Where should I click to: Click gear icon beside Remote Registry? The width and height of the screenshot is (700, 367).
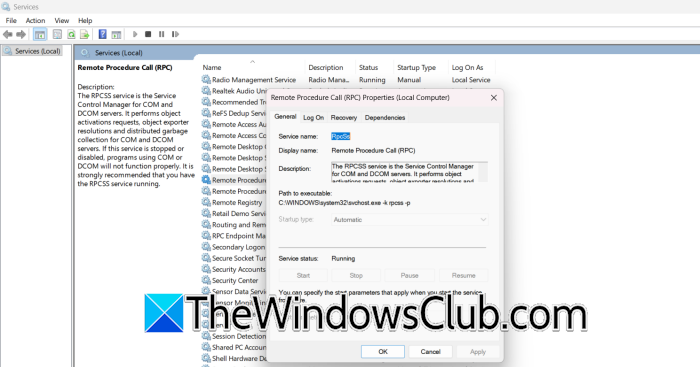click(206, 202)
